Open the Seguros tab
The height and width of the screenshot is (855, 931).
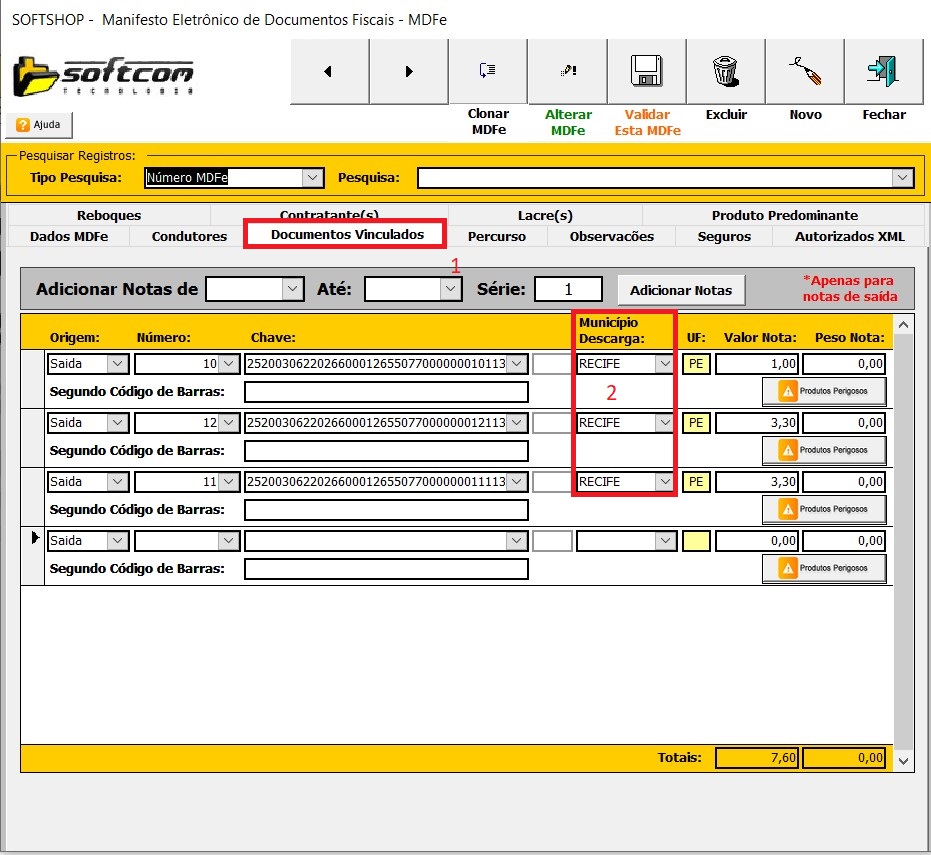724,237
